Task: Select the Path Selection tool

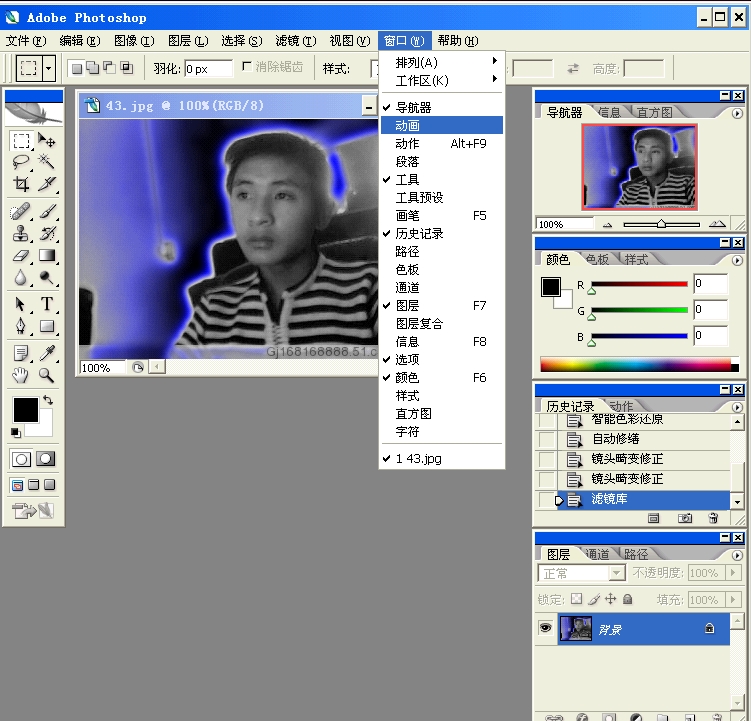Action: tap(21, 304)
